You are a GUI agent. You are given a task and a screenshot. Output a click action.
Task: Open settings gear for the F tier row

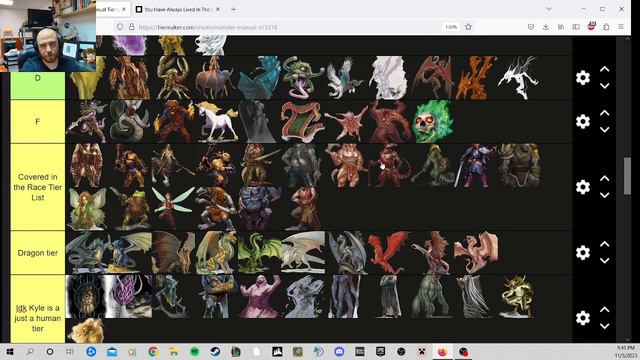pos(583,121)
